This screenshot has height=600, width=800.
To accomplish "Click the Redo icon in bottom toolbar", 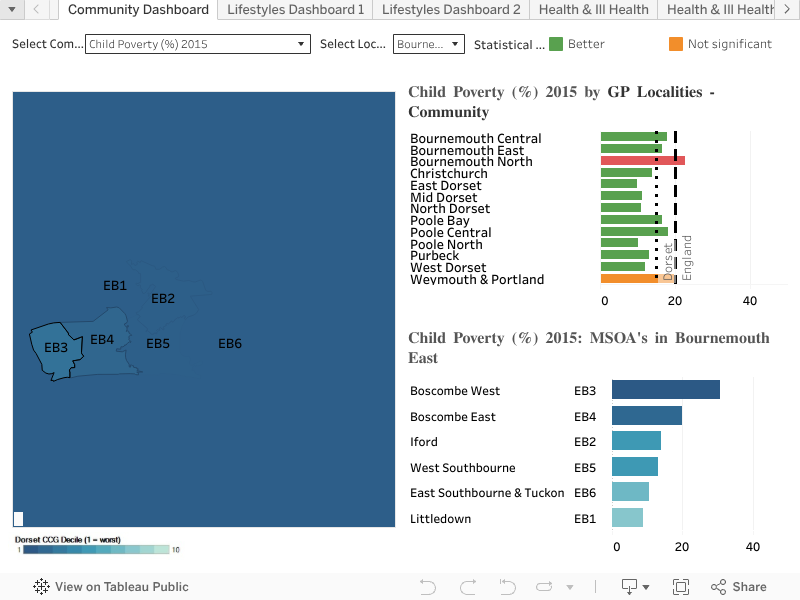I will click(467, 587).
